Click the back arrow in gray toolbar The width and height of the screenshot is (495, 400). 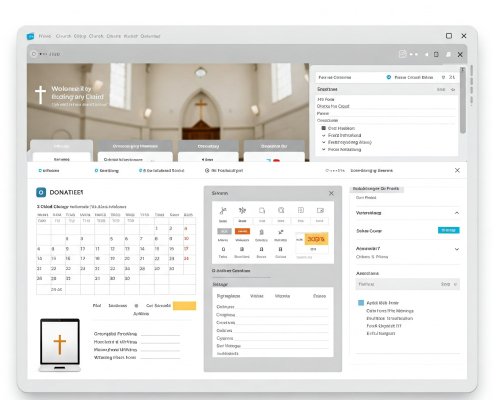tap(426, 54)
